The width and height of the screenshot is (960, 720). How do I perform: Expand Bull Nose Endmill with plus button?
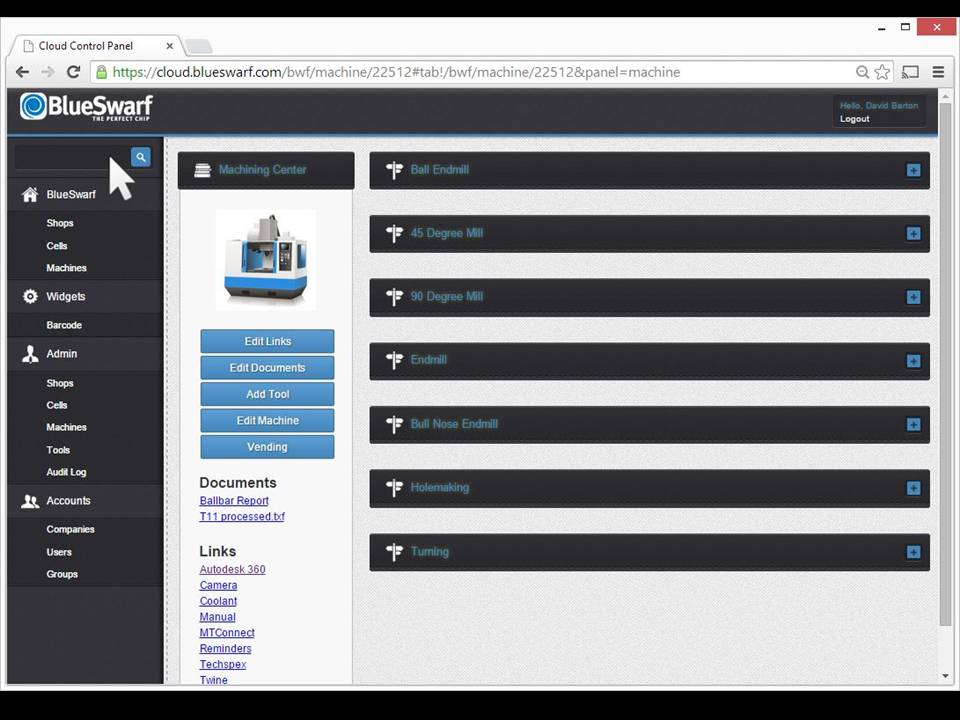[x=913, y=425]
